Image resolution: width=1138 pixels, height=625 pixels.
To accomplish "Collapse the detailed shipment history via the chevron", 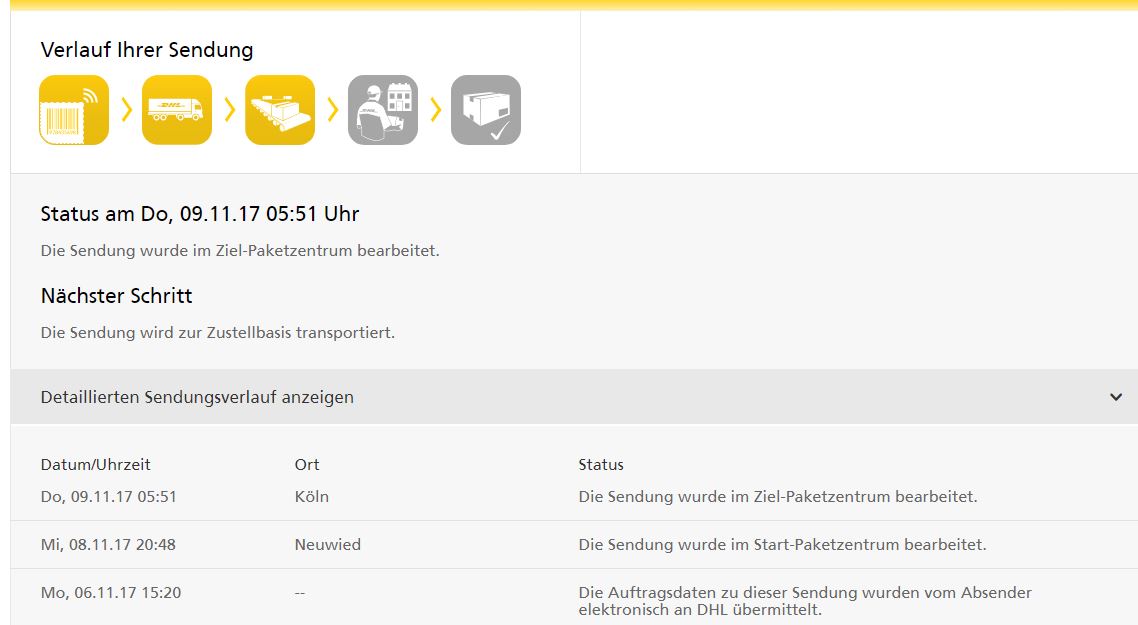I will click(1116, 397).
